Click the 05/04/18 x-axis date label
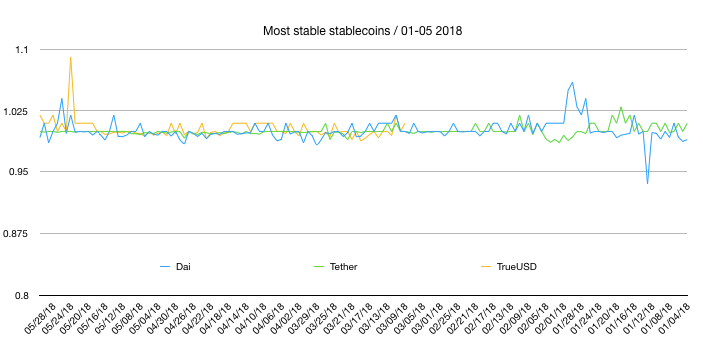Screen dimensions: 703x362 click(x=146, y=318)
